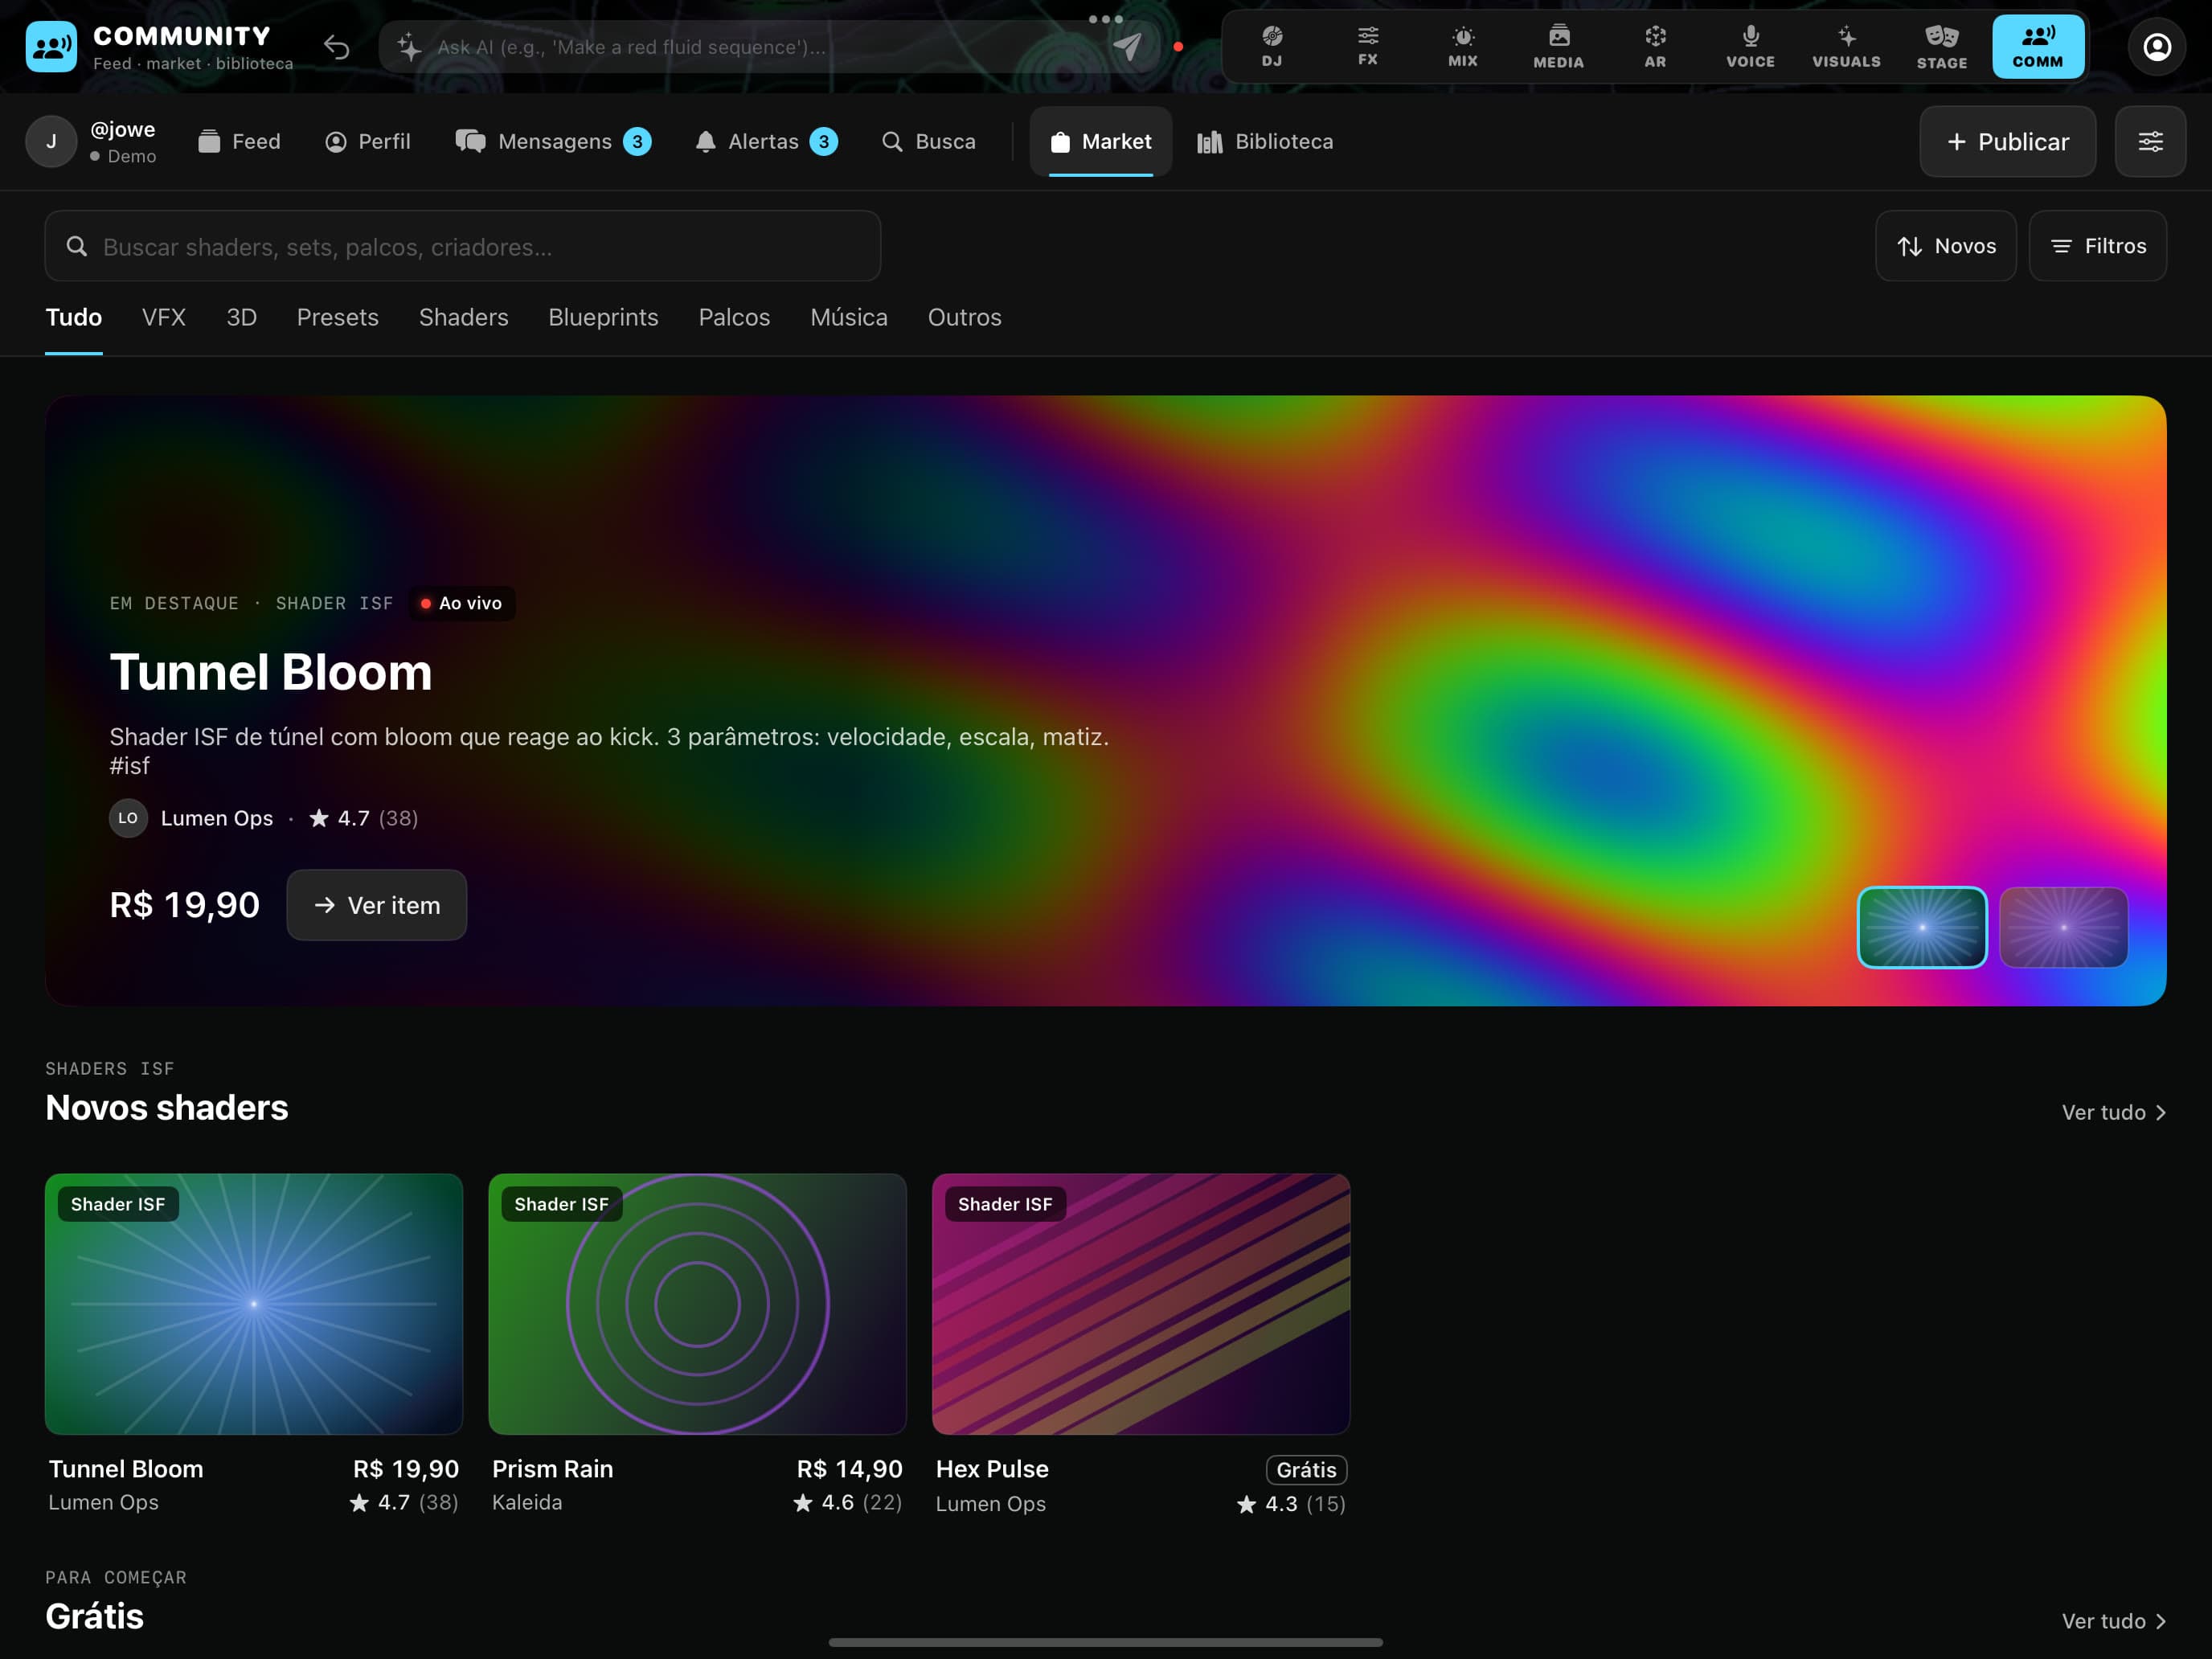Filter by VFX category
Screen dimensions: 2212x1659
coord(164,317)
